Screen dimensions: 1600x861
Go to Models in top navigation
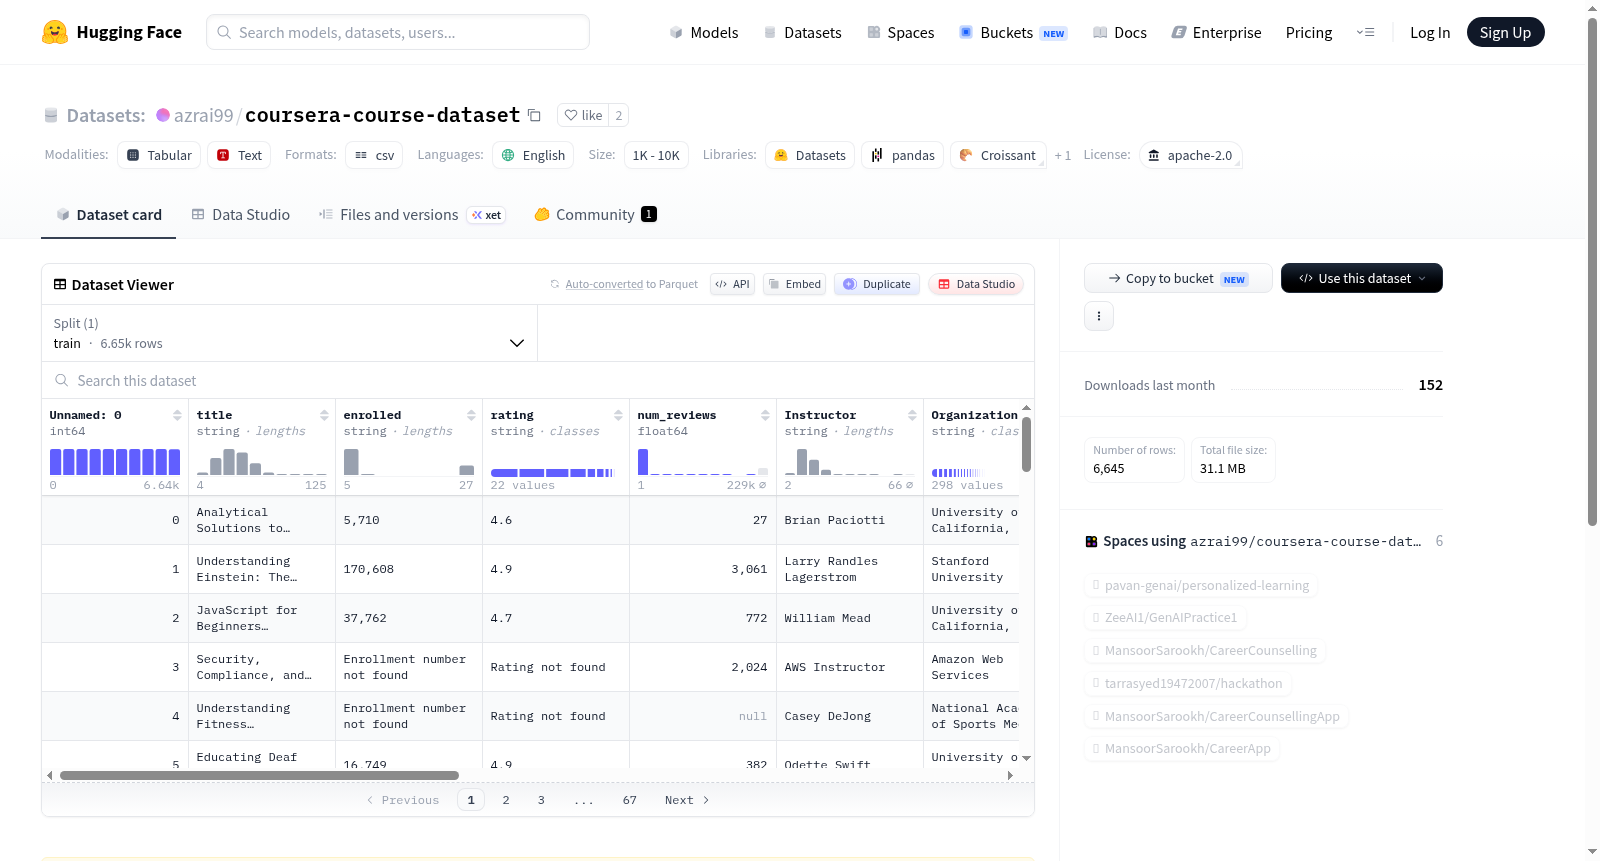(x=704, y=32)
